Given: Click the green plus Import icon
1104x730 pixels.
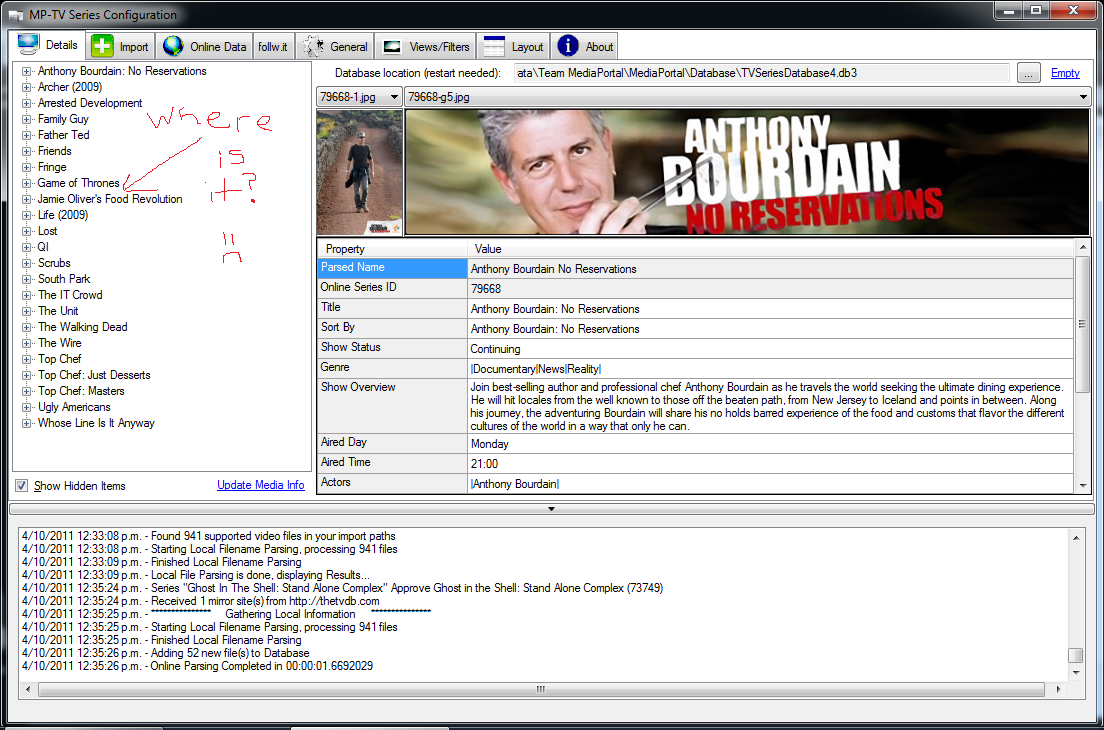Looking at the screenshot, I should coord(102,46).
